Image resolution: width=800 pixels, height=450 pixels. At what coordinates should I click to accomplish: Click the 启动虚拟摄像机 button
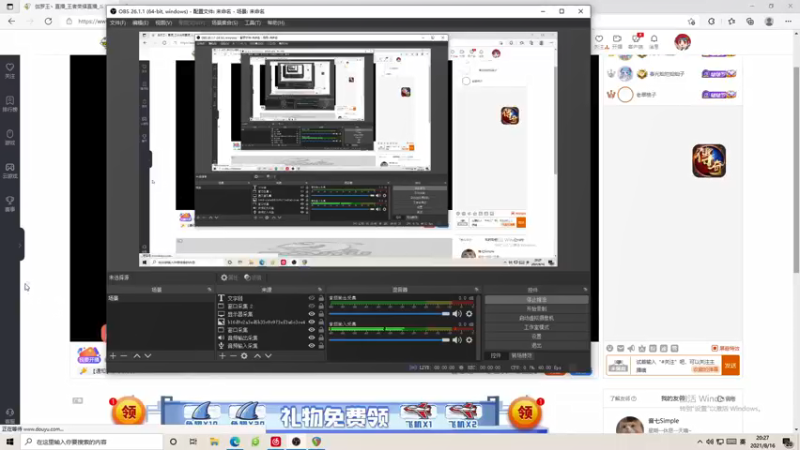click(x=536, y=318)
